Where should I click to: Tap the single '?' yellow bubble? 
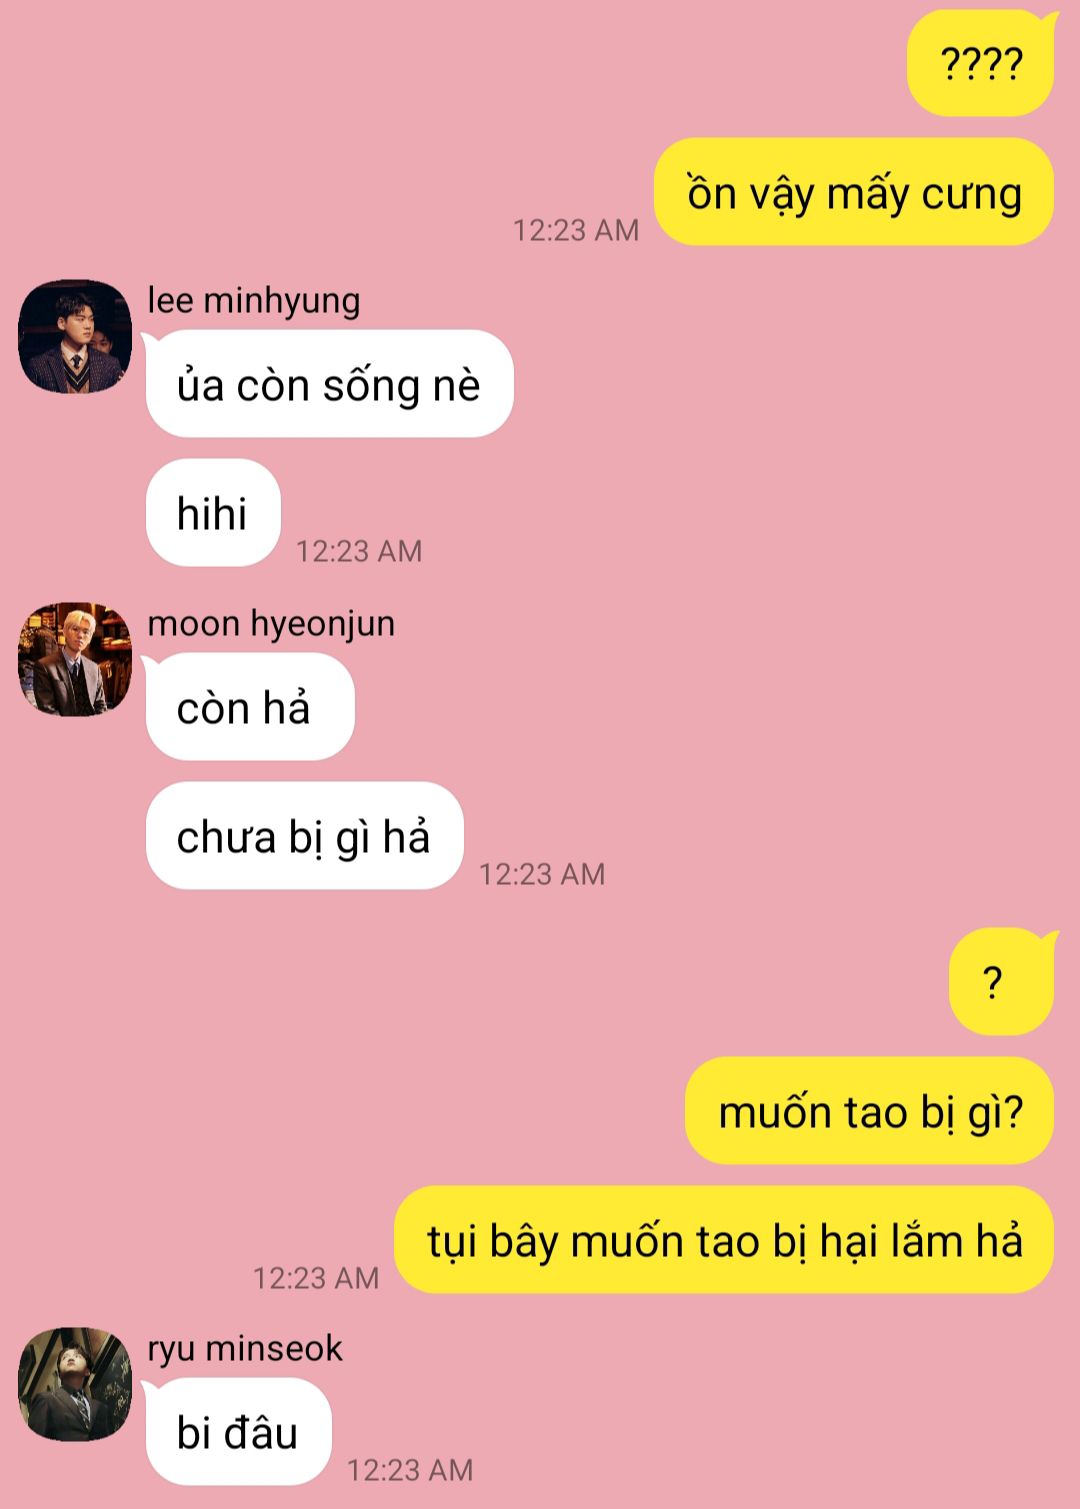pyautogui.click(x=1002, y=982)
